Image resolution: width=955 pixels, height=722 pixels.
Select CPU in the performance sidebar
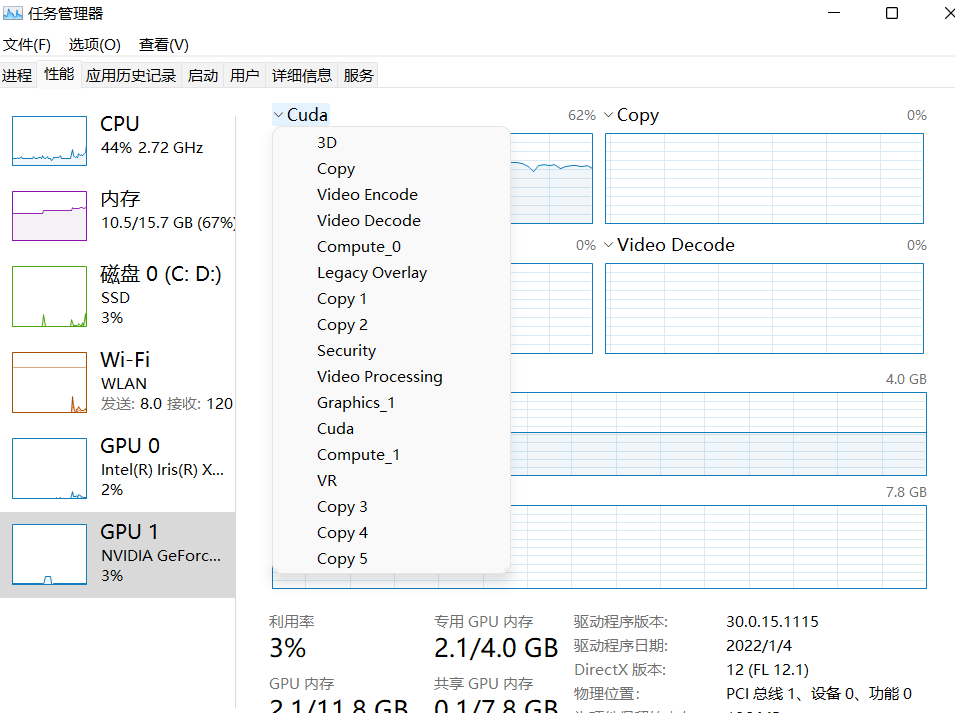point(120,140)
